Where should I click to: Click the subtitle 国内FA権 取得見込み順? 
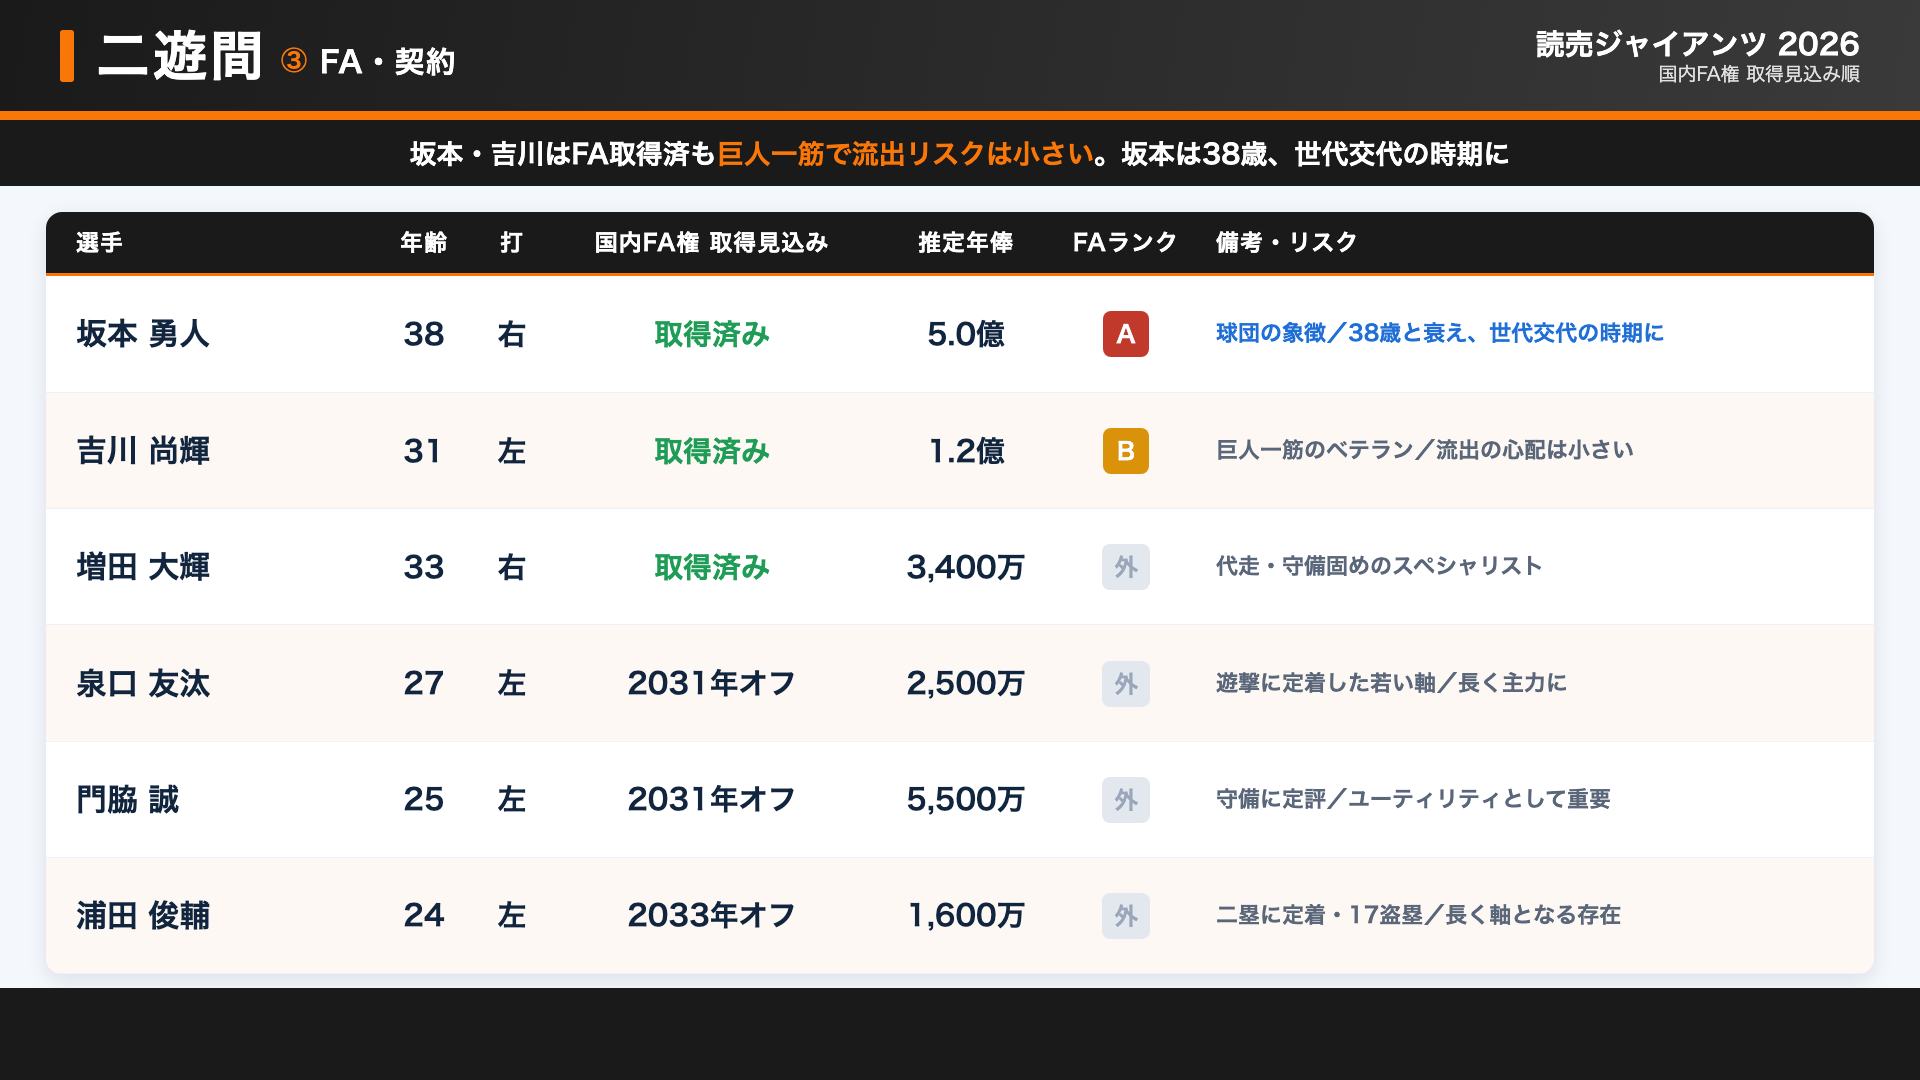[1759, 75]
